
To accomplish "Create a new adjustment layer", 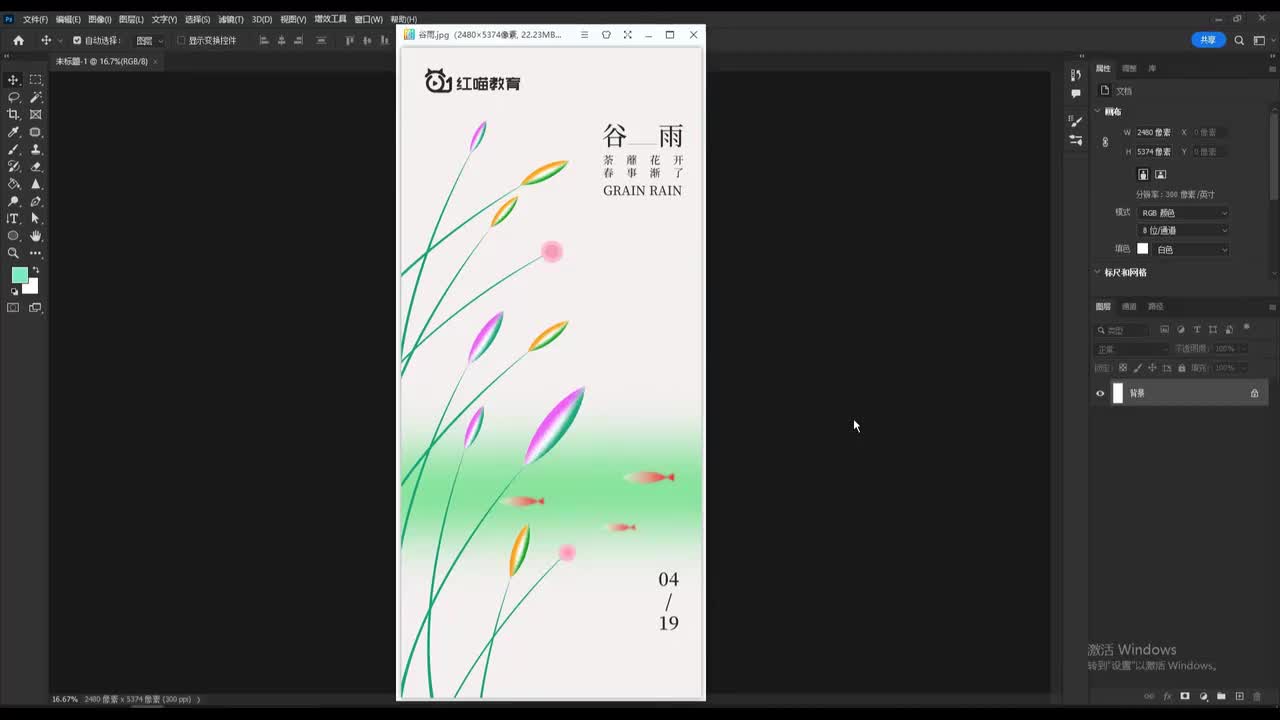I will coord(1203,696).
